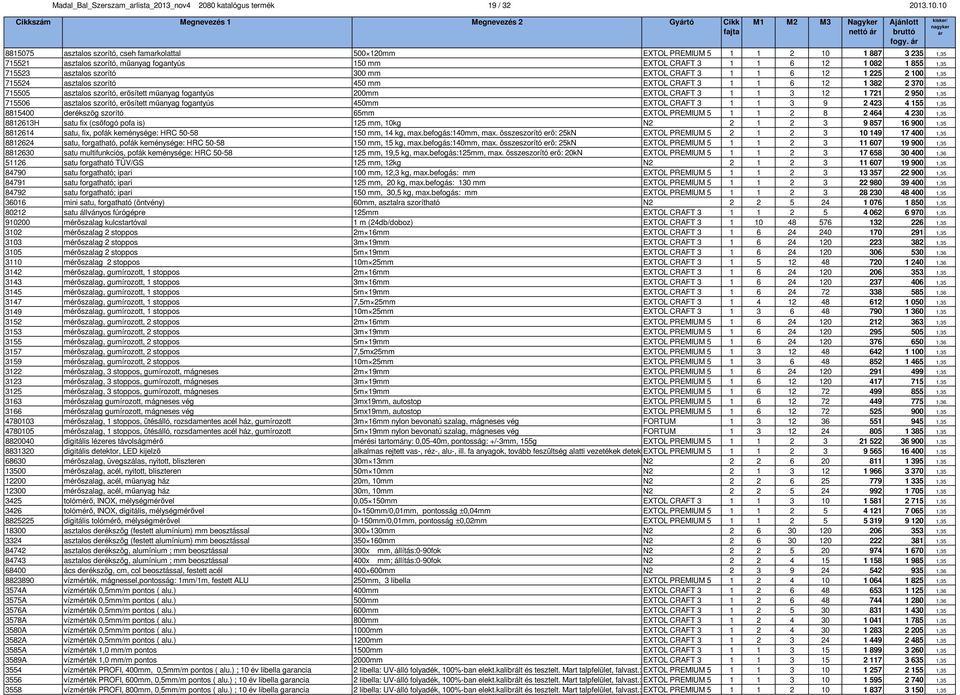Click the M3 value '576'
Viewport: 960px width, 695px height.
[x=825, y=222]
